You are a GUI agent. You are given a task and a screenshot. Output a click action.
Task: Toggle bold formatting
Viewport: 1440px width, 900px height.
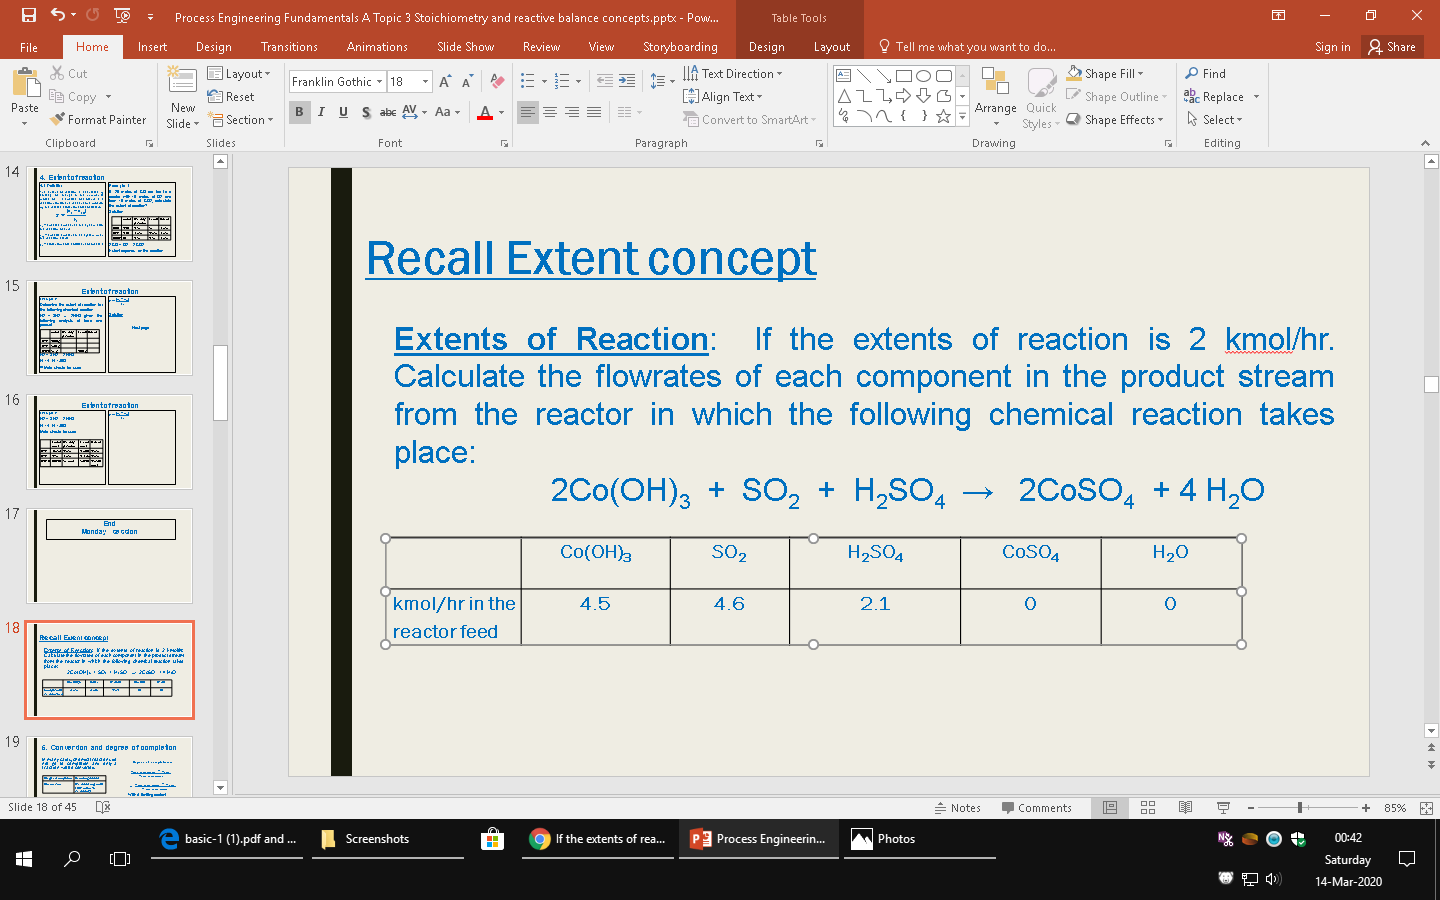[299, 111]
